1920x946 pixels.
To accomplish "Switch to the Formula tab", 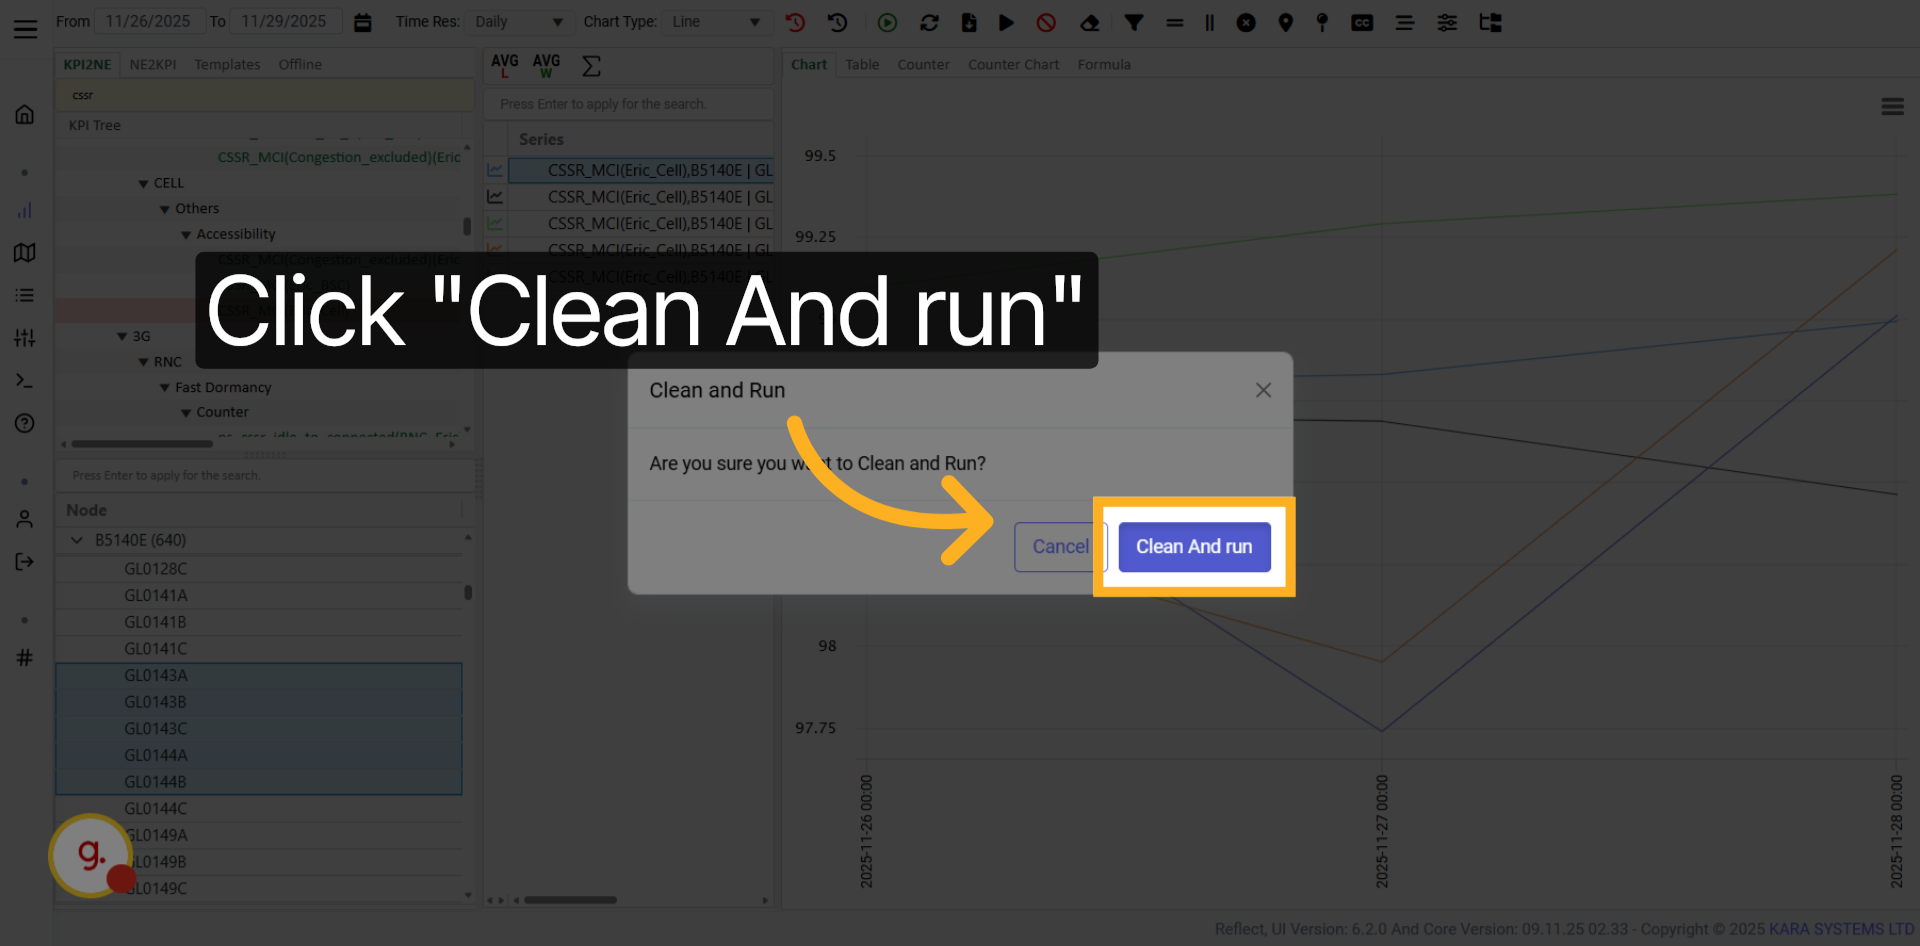I will click(x=1104, y=64).
